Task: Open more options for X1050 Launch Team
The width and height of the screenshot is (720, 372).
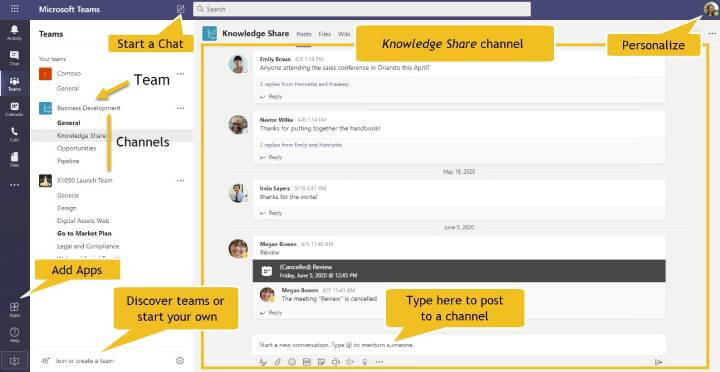Action: (x=180, y=180)
